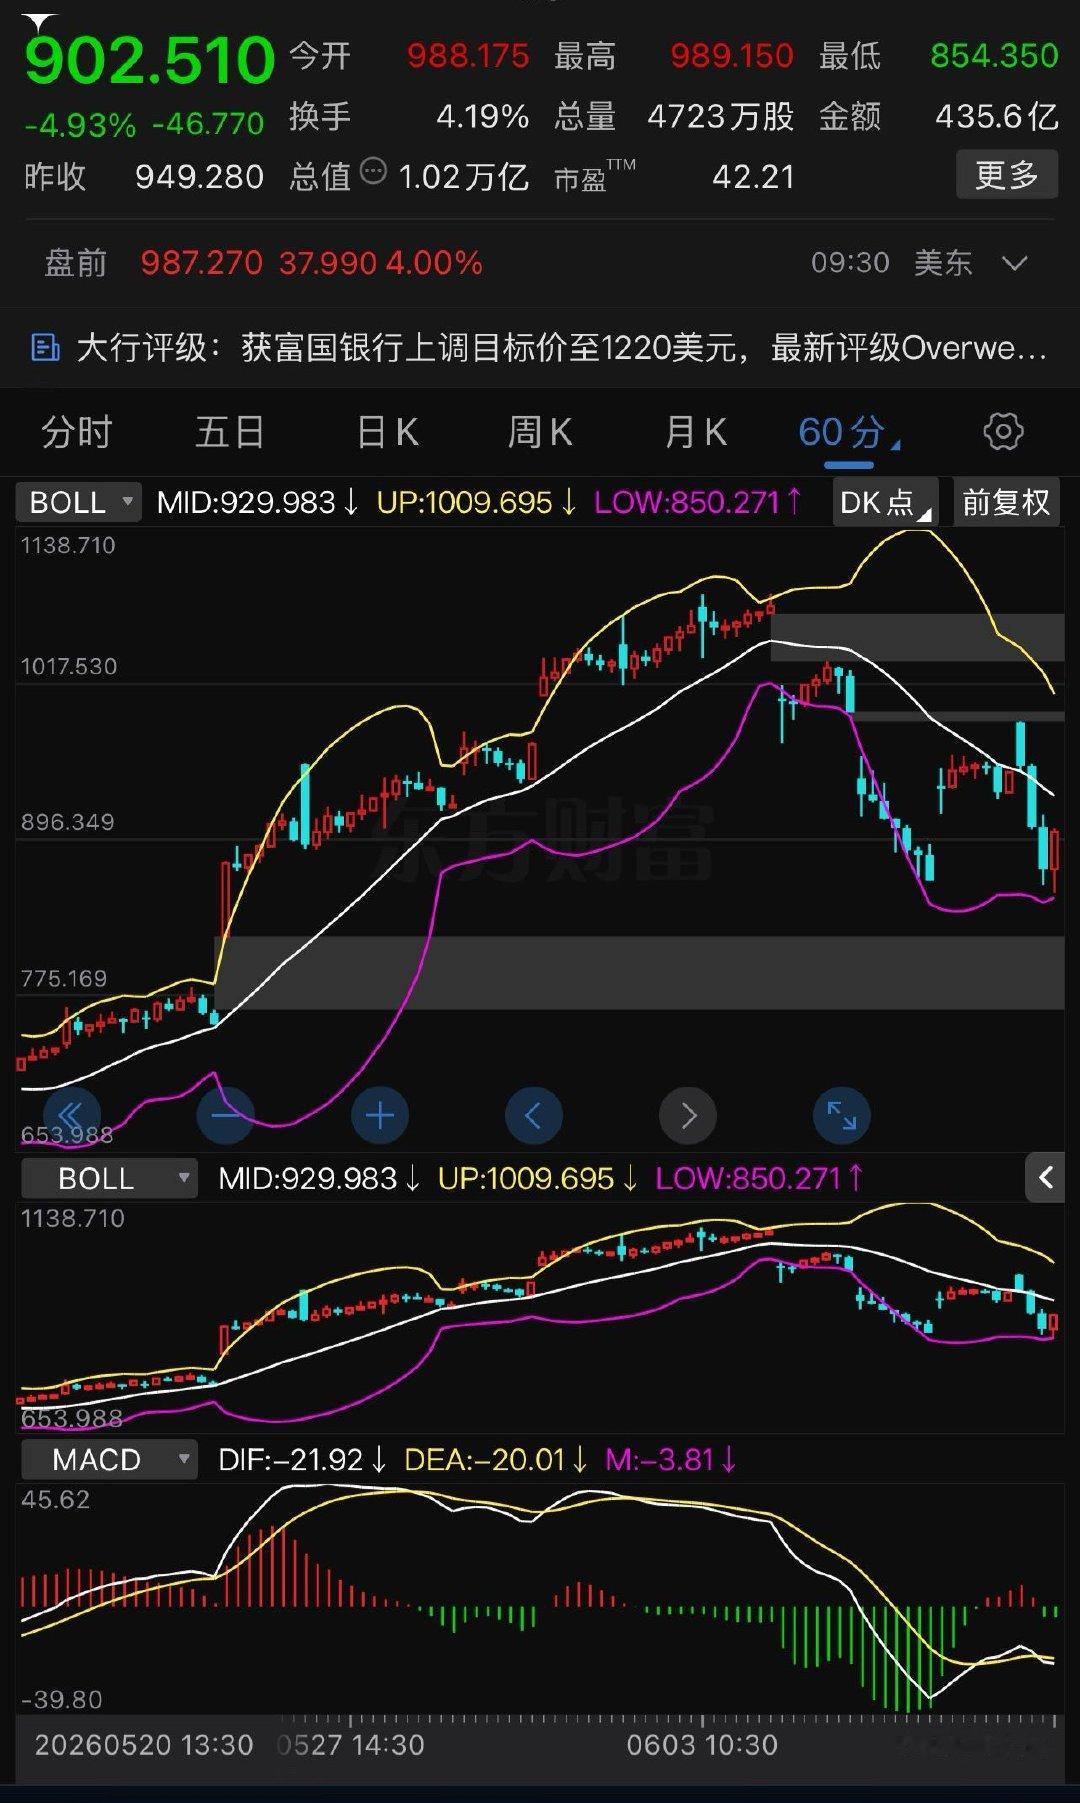Open second panel BOLL indicator dropdown
The height and width of the screenshot is (1803, 1080).
pyautogui.click(x=109, y=1178)
